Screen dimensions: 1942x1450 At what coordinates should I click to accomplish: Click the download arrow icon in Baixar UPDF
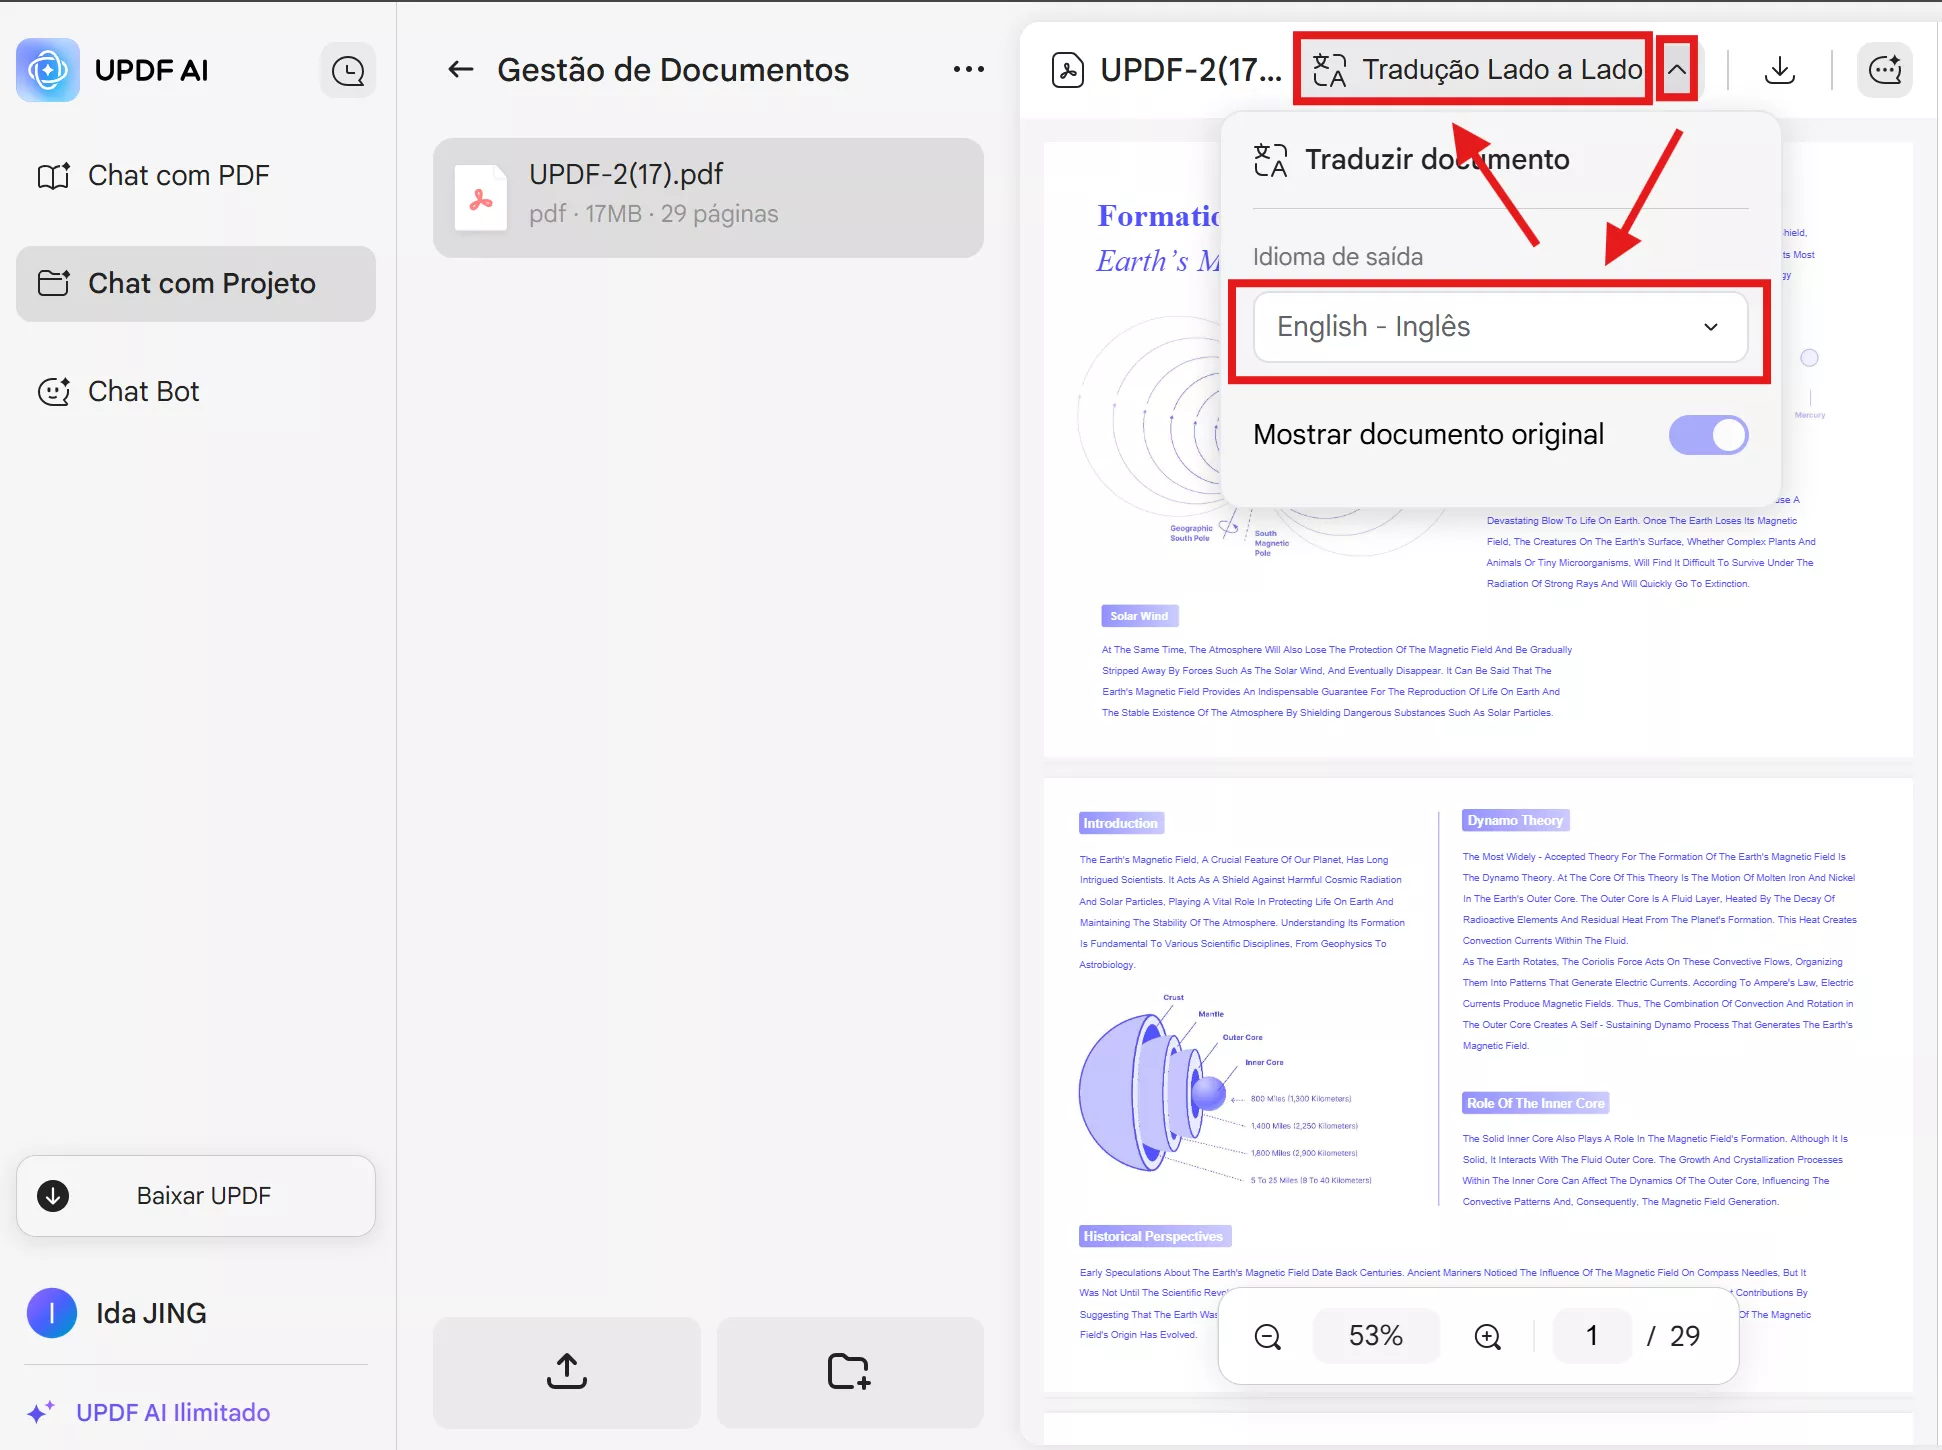pos(53,1196)
